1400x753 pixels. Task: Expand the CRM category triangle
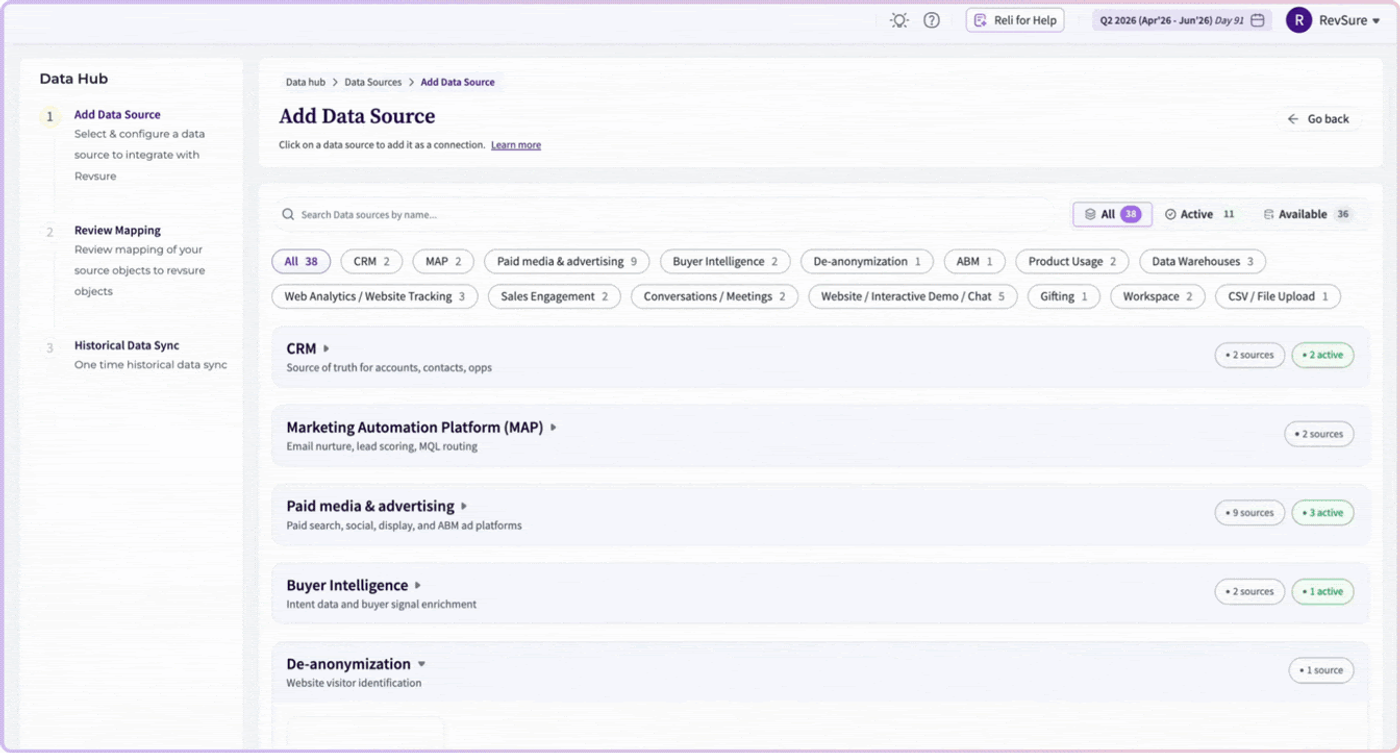tap(326, 349)
